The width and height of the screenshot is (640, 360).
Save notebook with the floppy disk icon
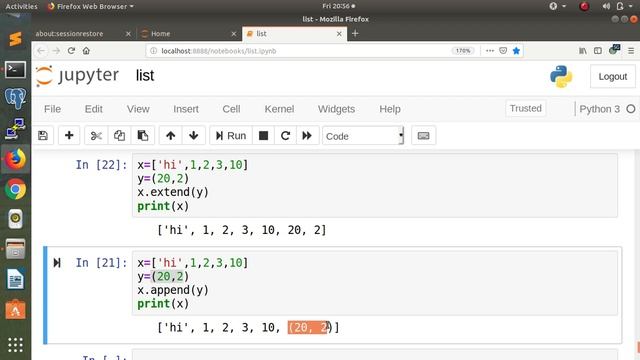[43, 136]
